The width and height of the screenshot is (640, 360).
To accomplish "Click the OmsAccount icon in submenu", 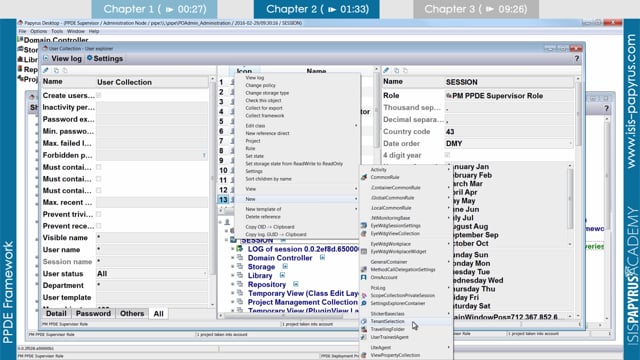I will point(364,277).
